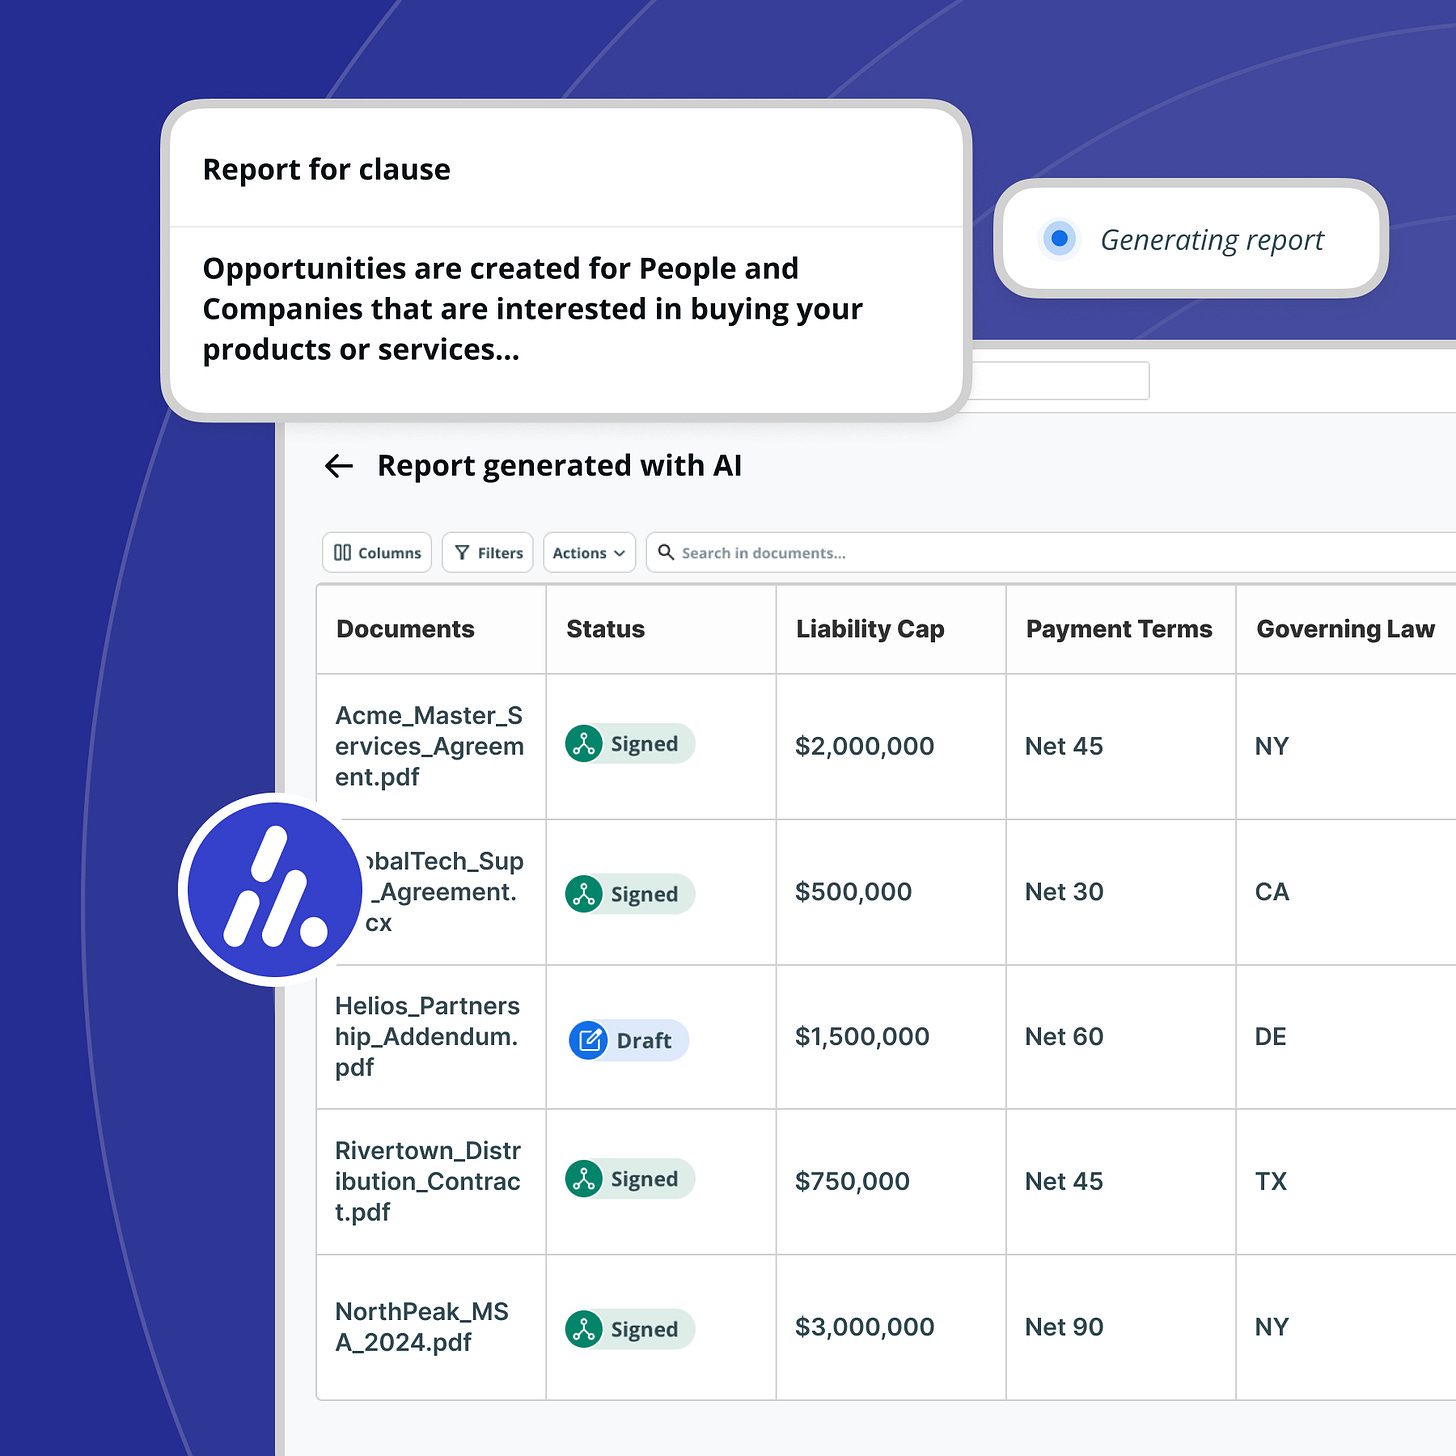Click the Signed icon for Acme_Master_Services_Agreement
Screen dimensions: 1456x1456
[x=584, y=744]
